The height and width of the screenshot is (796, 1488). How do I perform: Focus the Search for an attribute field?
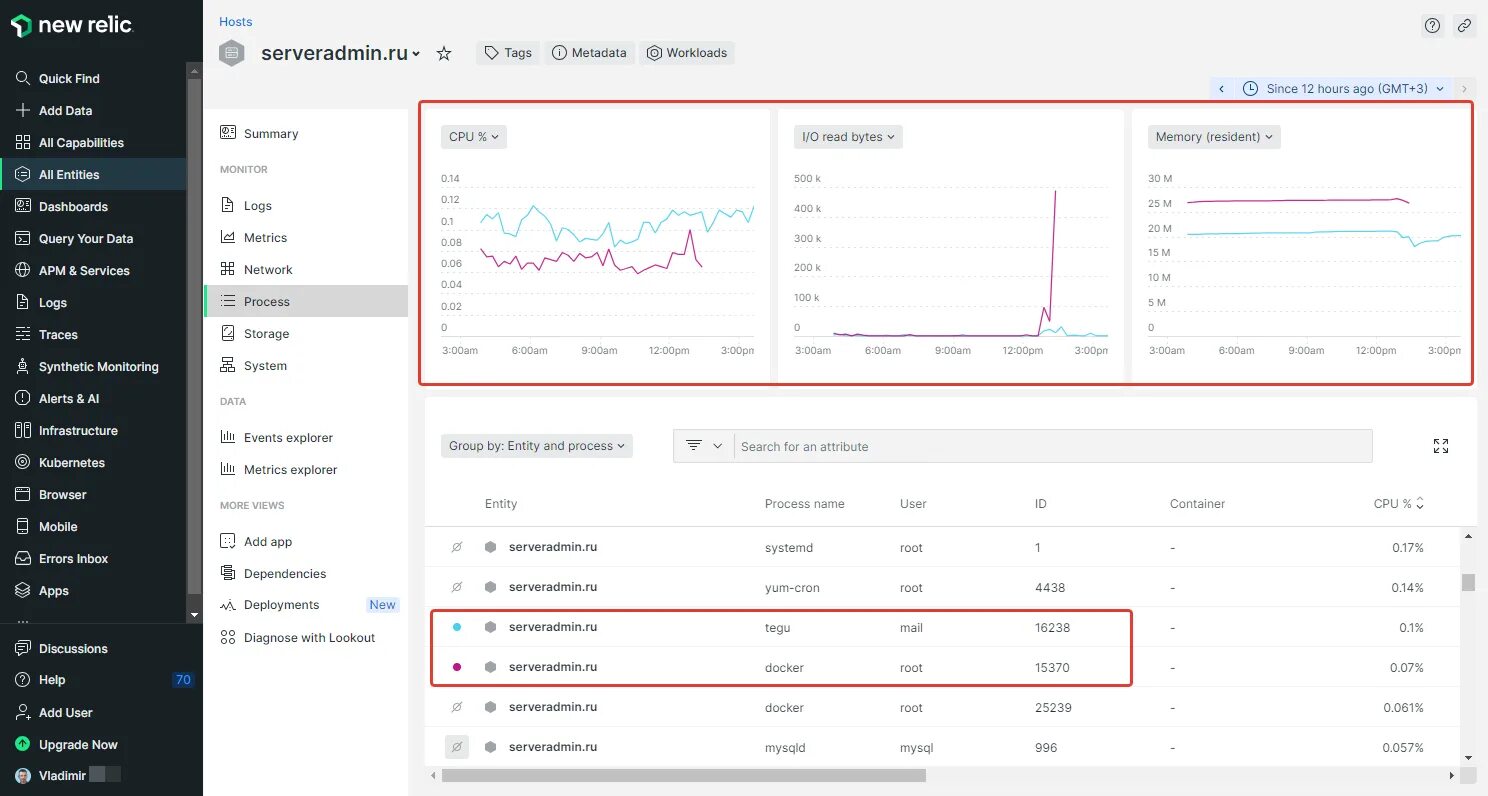tap(1053, 446)
